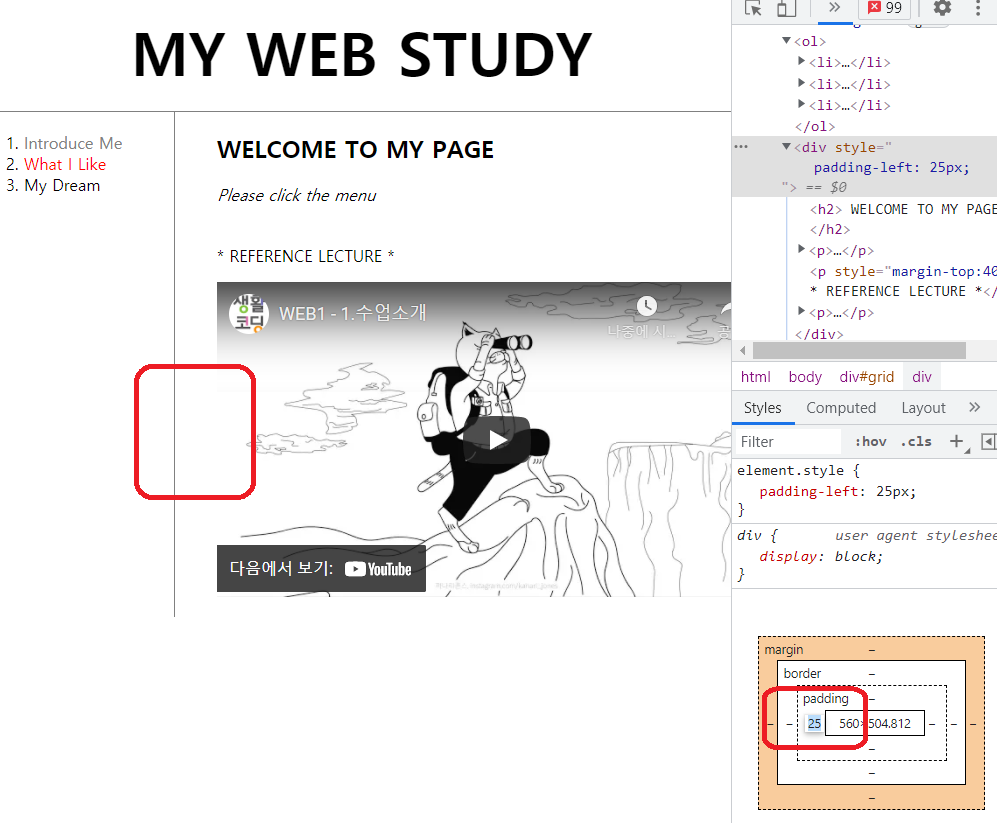Click the user agent stylesheet label
Viewport: 997px width, 823px height.
click(915, 536)
